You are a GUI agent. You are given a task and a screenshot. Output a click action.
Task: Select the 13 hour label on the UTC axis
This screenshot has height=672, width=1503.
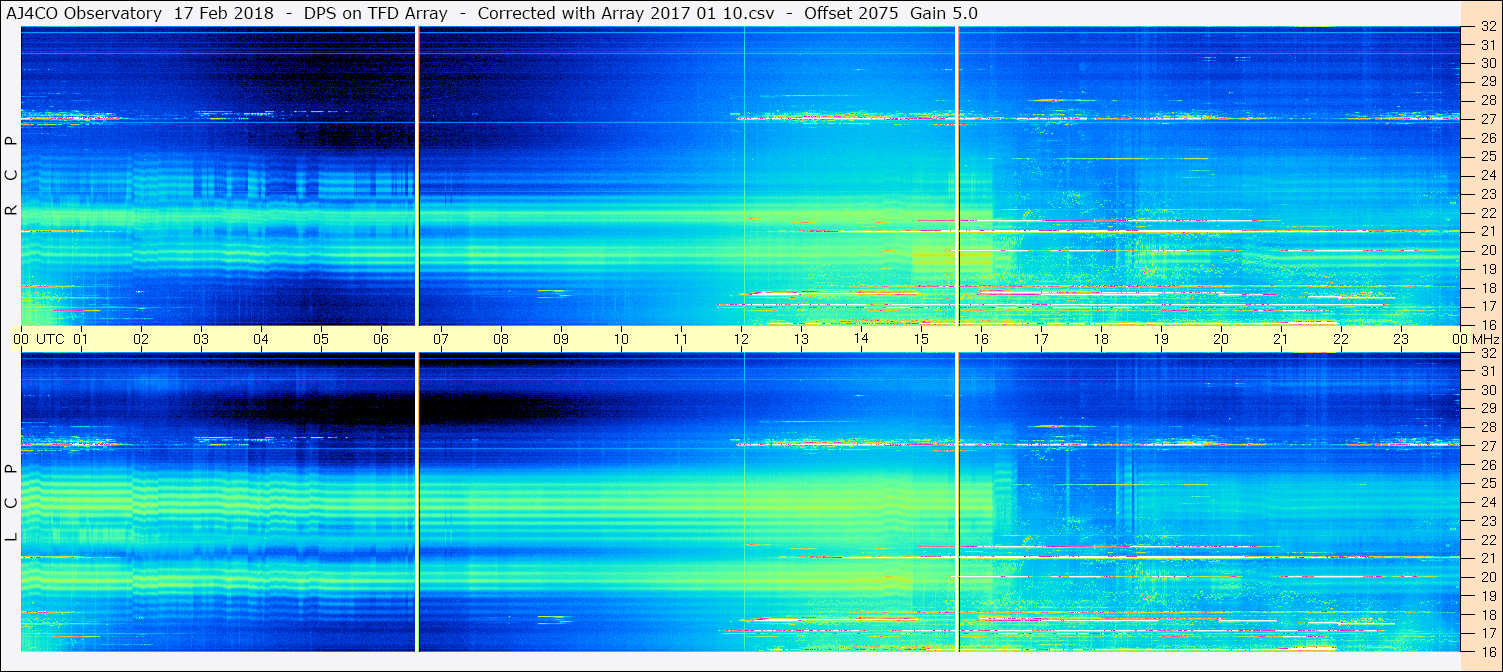tap(801, 339)
